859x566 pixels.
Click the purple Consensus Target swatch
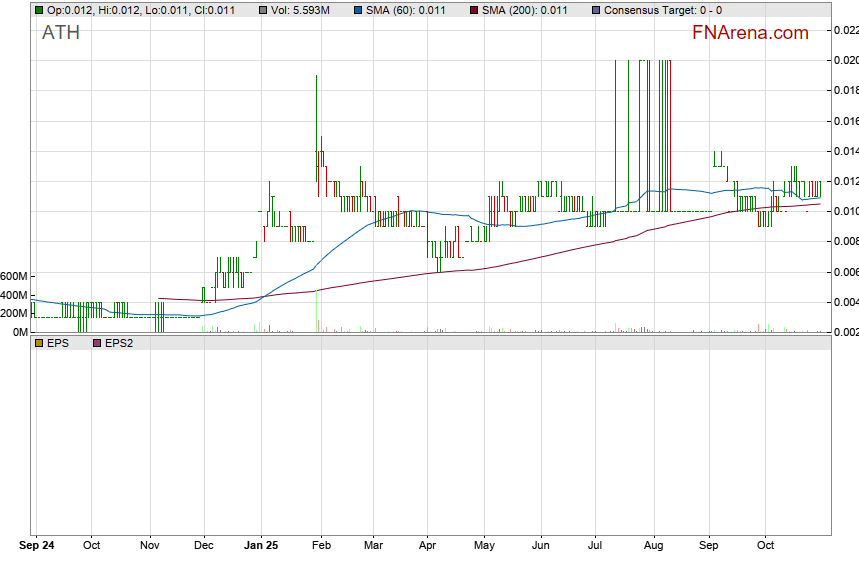pyautogui.click(x=597, y=10)
